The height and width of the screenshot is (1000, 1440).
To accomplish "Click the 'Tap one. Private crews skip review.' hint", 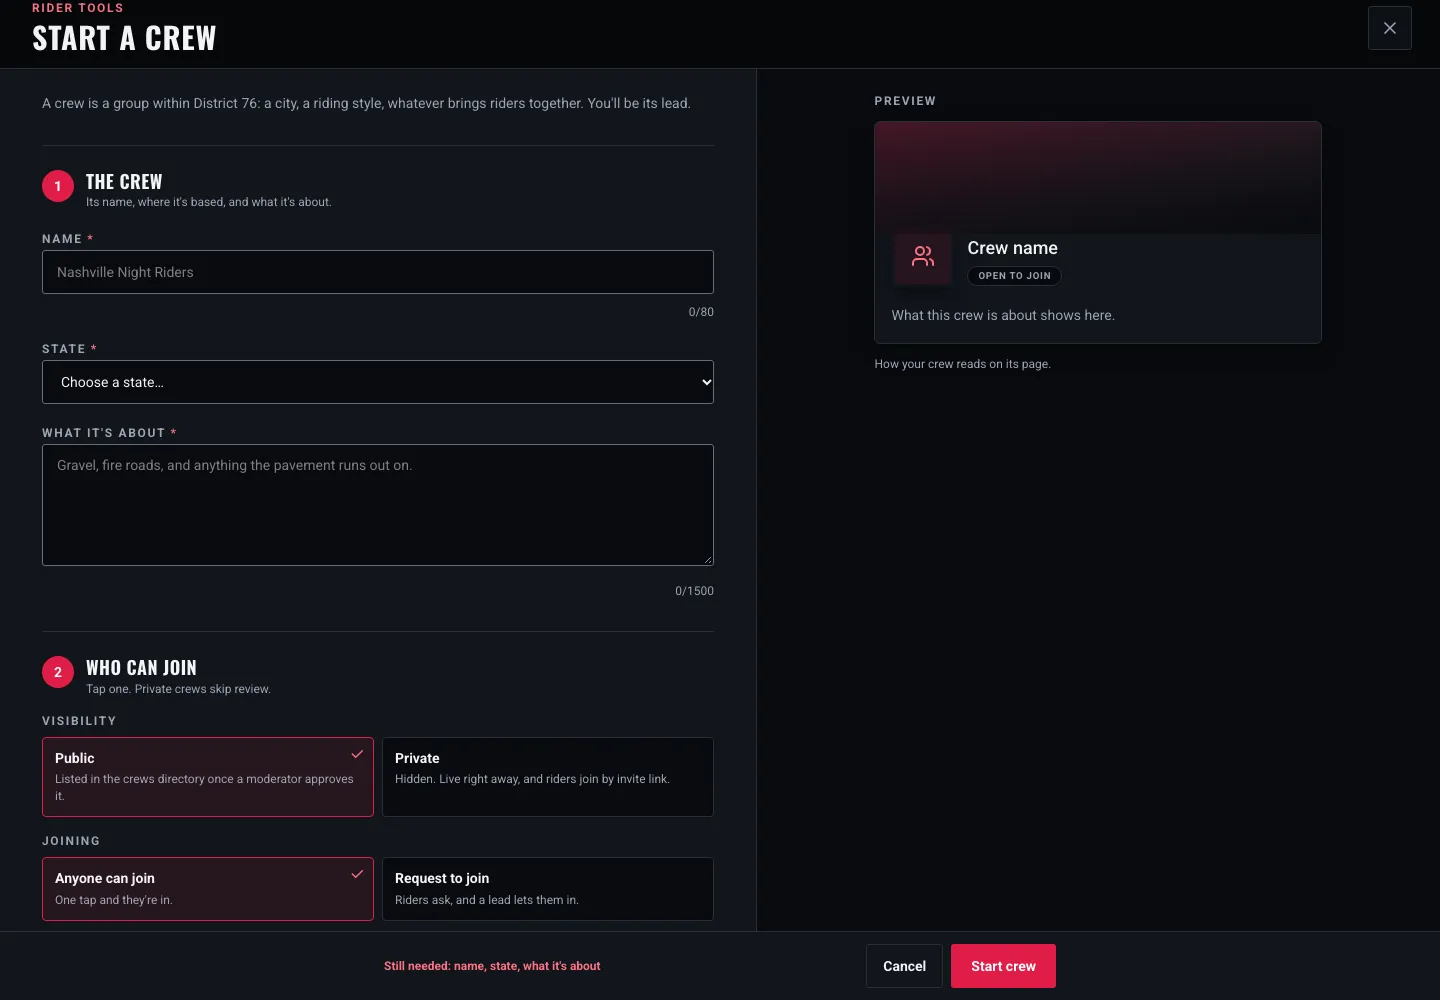I will pos(178,689).
